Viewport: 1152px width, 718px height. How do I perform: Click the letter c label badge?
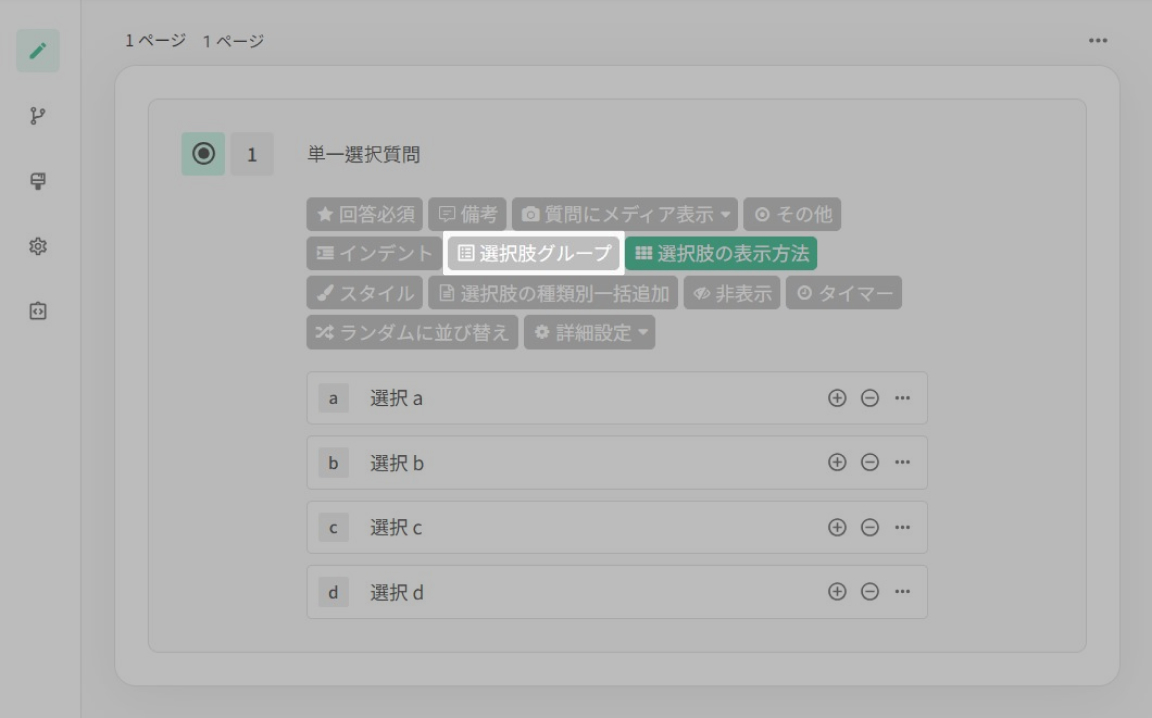(334, 528)
